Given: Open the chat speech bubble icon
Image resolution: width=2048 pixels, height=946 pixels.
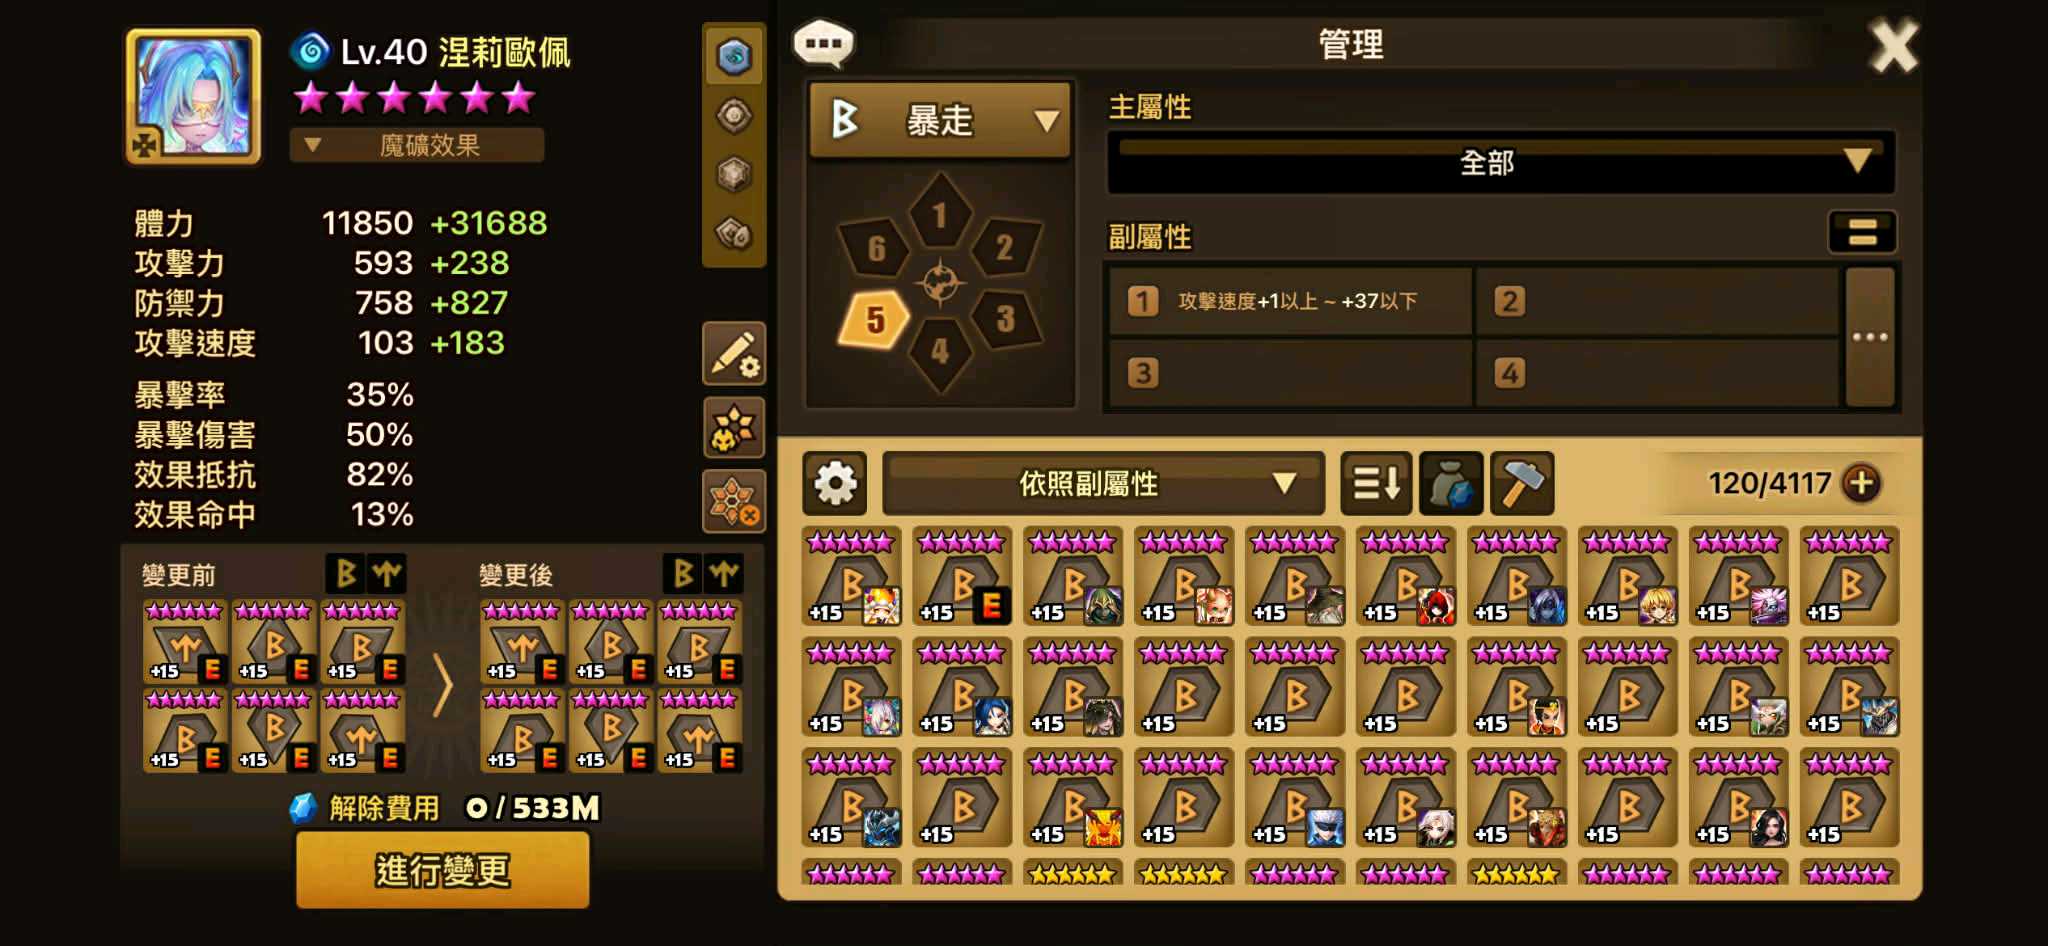Looking at the screenshot, I should pos(823,45).
